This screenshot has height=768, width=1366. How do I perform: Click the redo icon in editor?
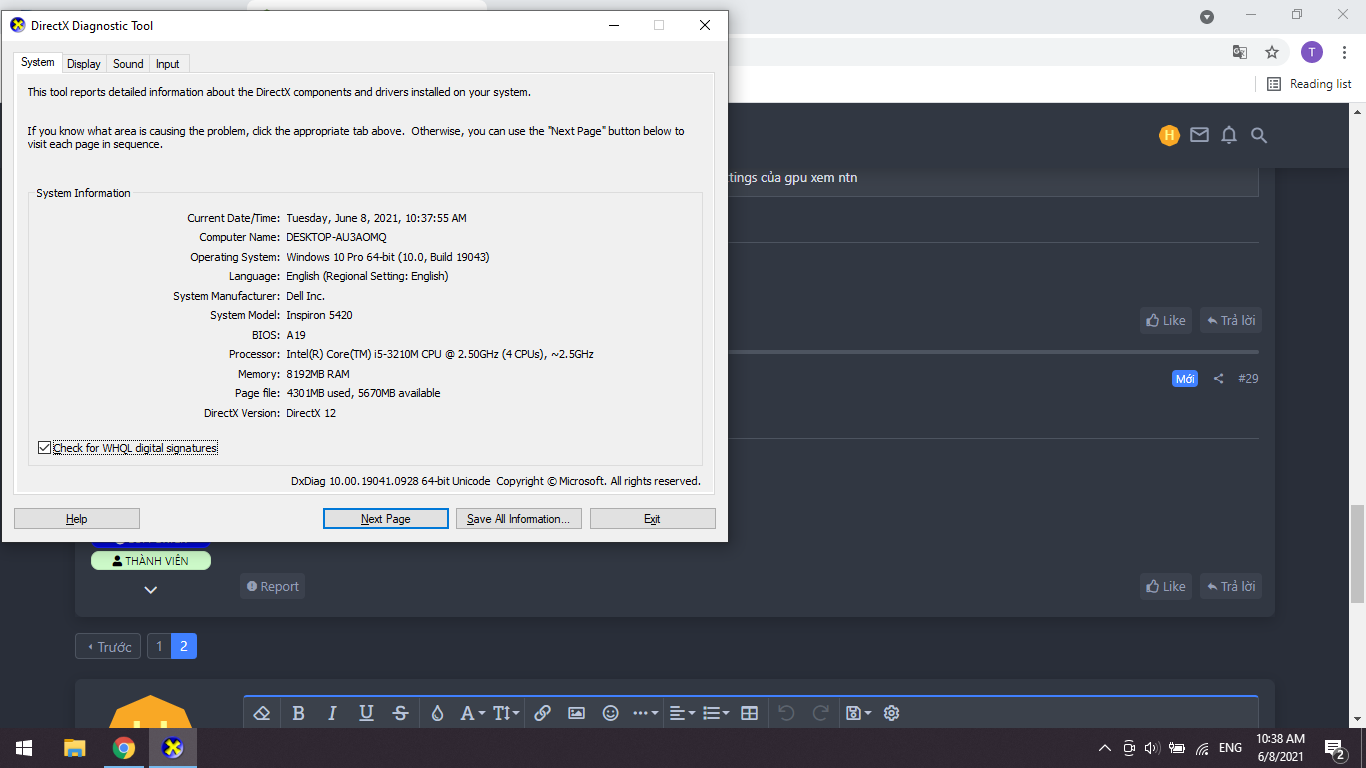tap(820, 713)
